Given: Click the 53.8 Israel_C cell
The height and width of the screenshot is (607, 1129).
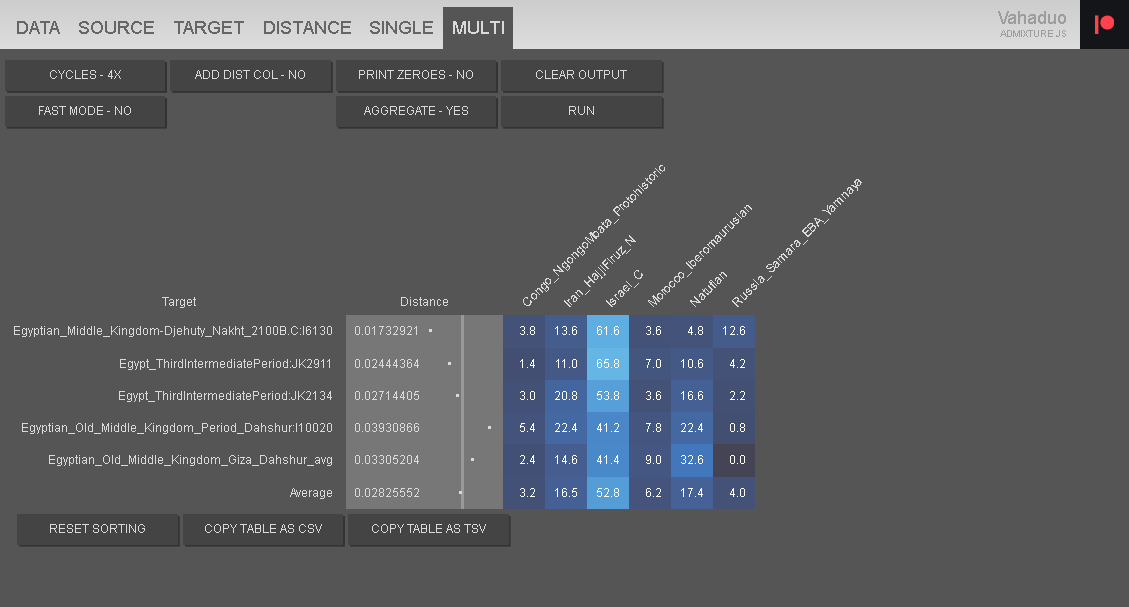Looking at the screenshot, I should click(x=608, y=396).
